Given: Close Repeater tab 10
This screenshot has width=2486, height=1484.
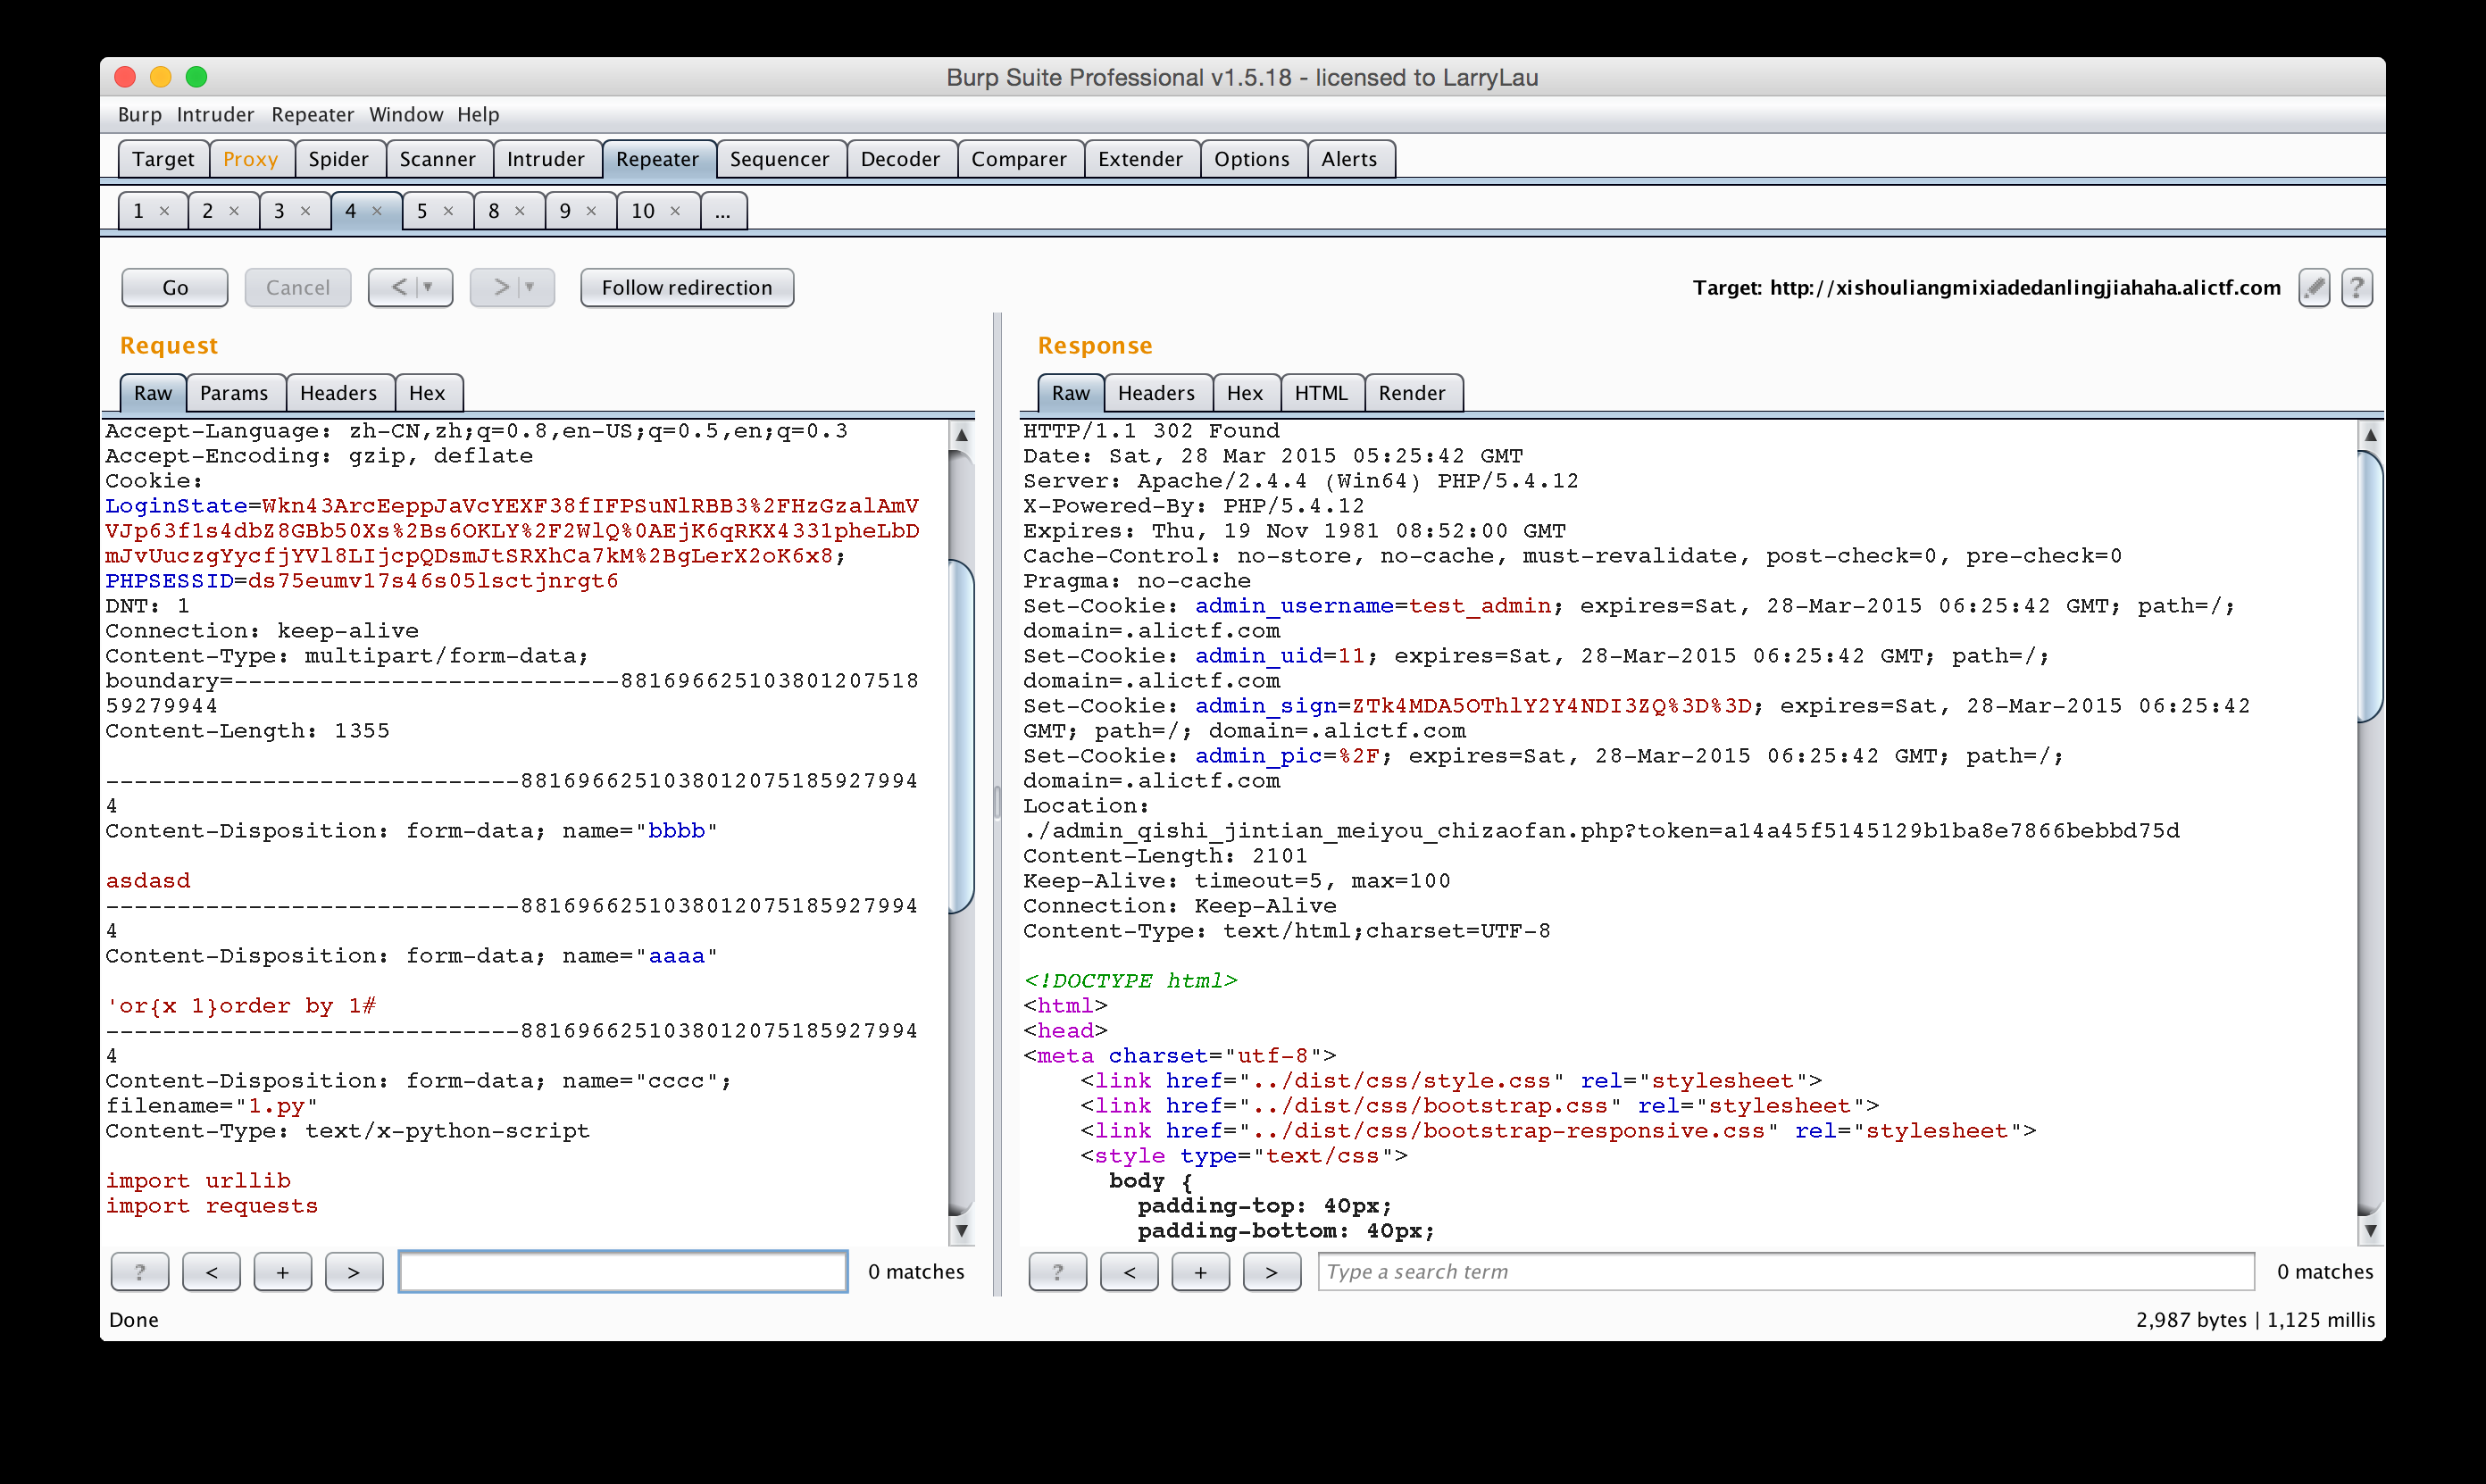Looking at the screenshot, I should (676, 211).
